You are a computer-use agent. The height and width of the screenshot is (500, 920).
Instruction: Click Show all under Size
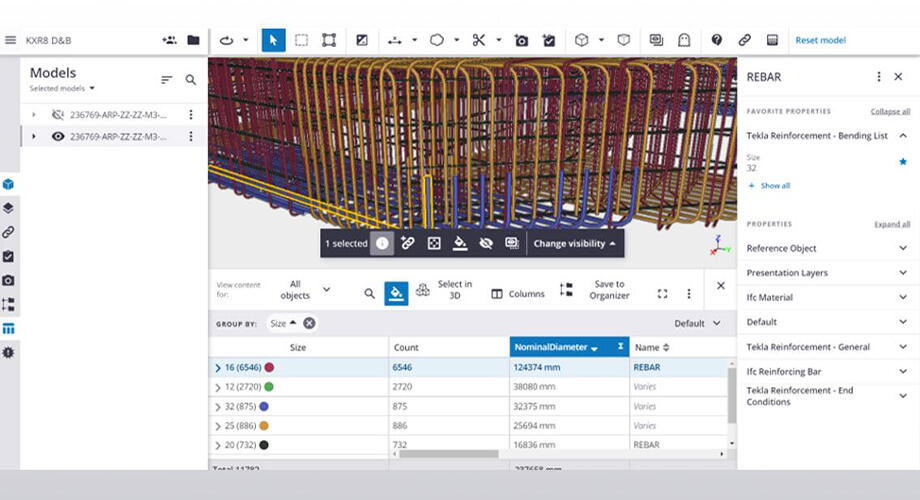point(770,185)
